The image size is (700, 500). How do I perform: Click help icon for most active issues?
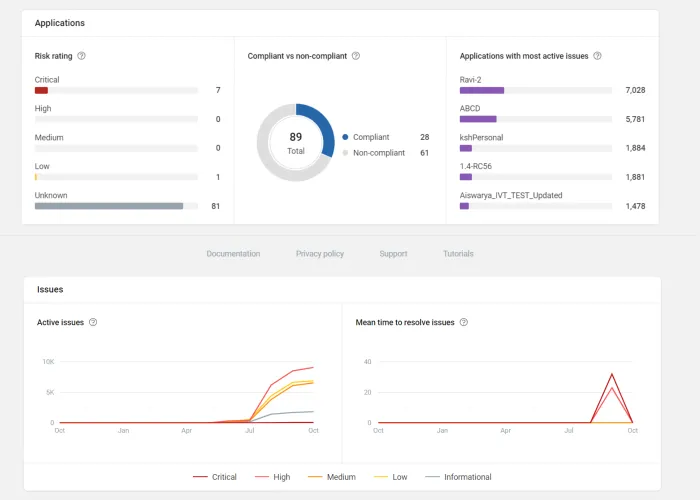pos(597,56)
